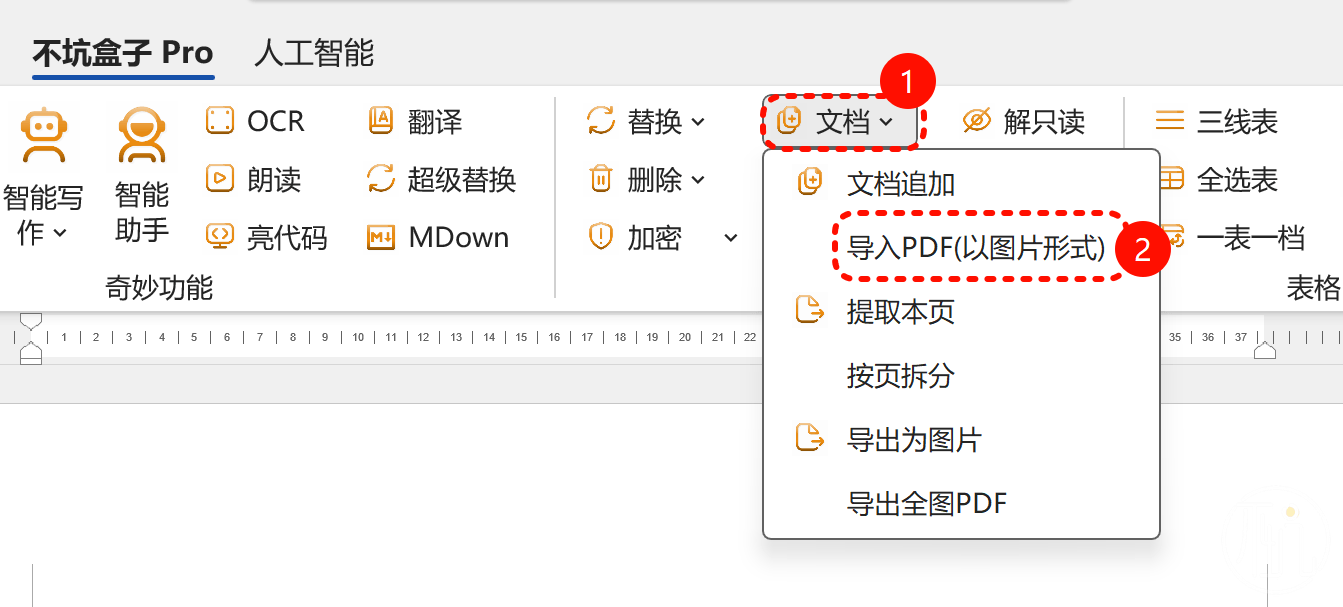Viewport: 1343px width, 607px height.
Task: Switch to the 人工智能 tab
Action: [314, 52]
